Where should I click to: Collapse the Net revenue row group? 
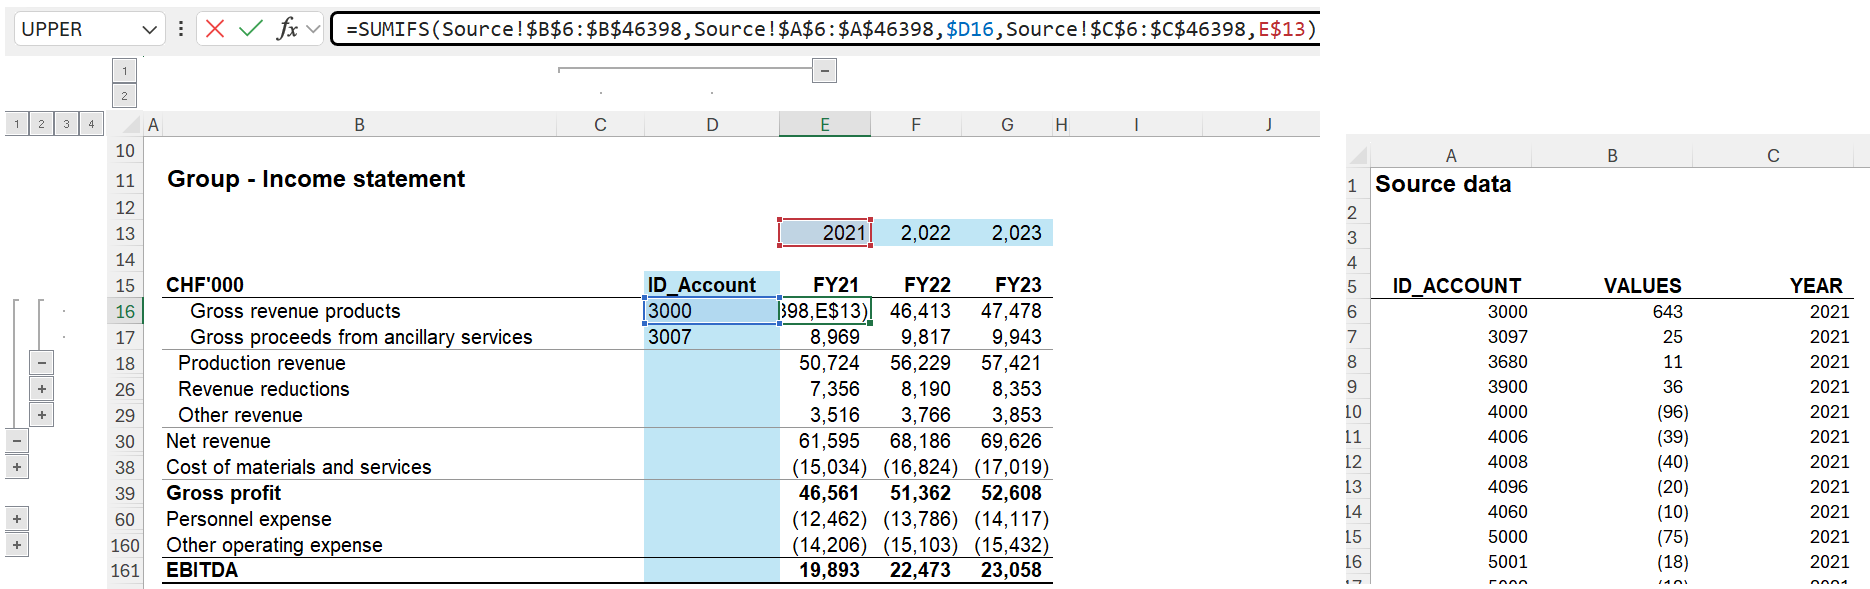[x=17, y=441]
